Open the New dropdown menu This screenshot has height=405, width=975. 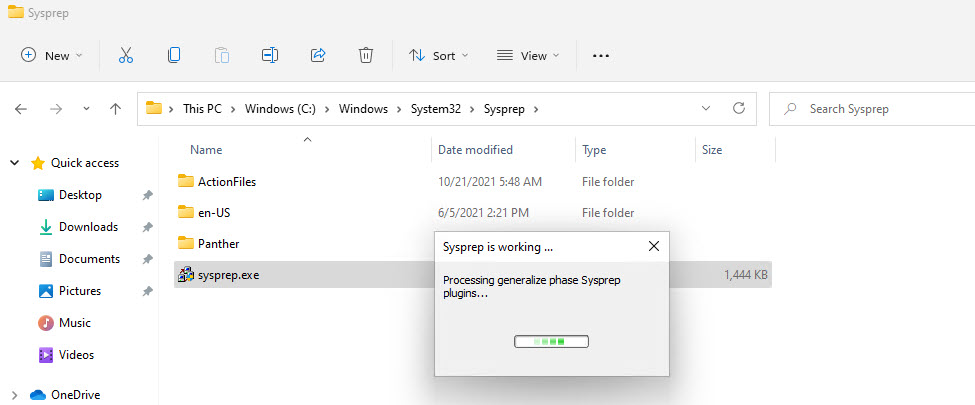(52, 55)
